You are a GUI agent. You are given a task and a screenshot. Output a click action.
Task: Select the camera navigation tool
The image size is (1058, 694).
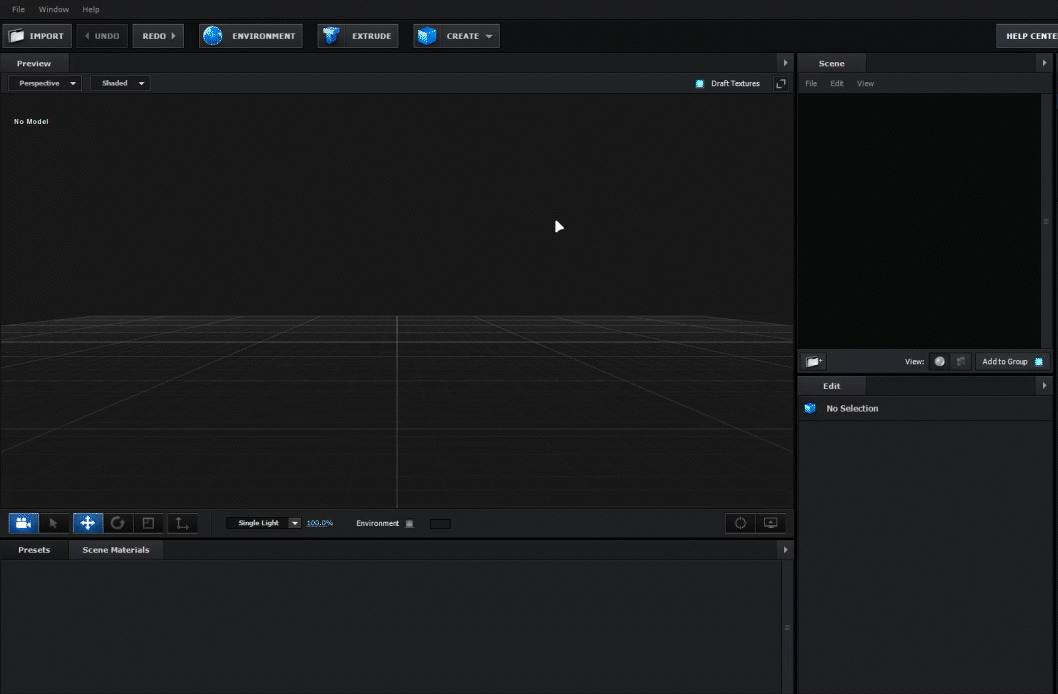pos(23,523)
